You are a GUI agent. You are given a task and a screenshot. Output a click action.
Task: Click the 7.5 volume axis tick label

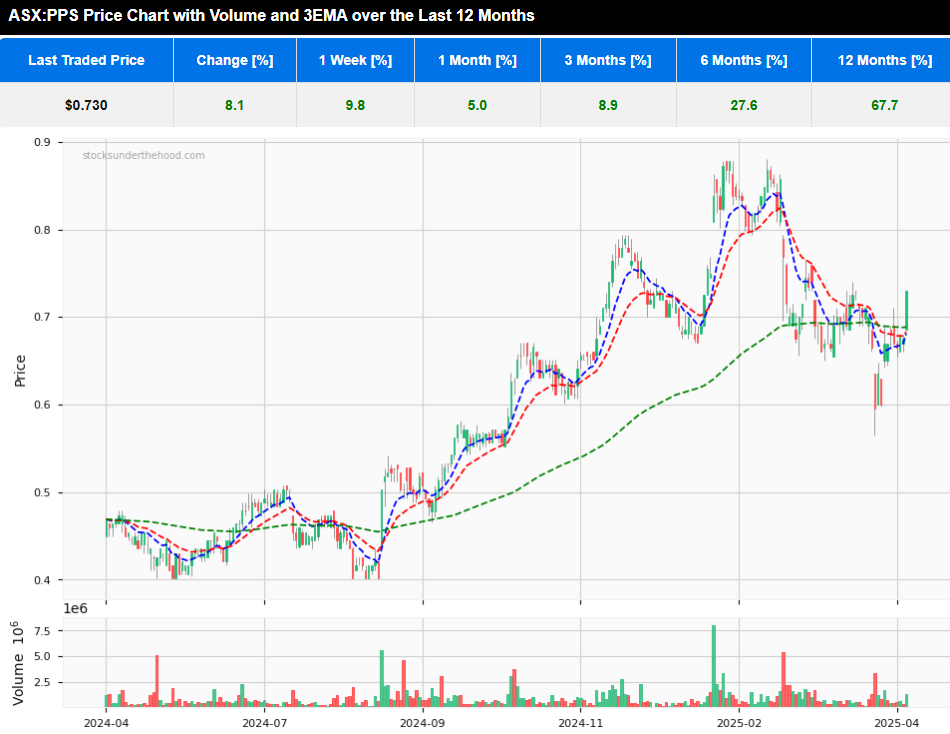(x=42, y=631)
